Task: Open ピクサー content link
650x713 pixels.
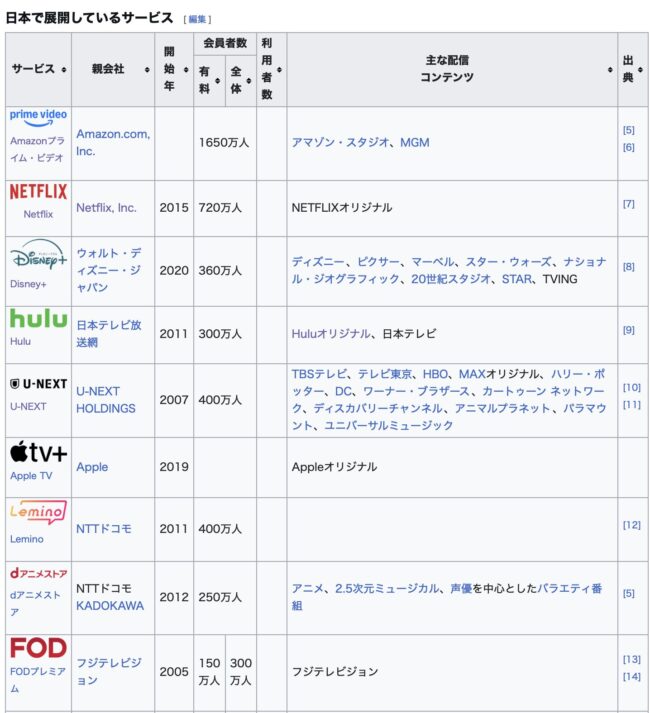Action: tap(378, 262)
